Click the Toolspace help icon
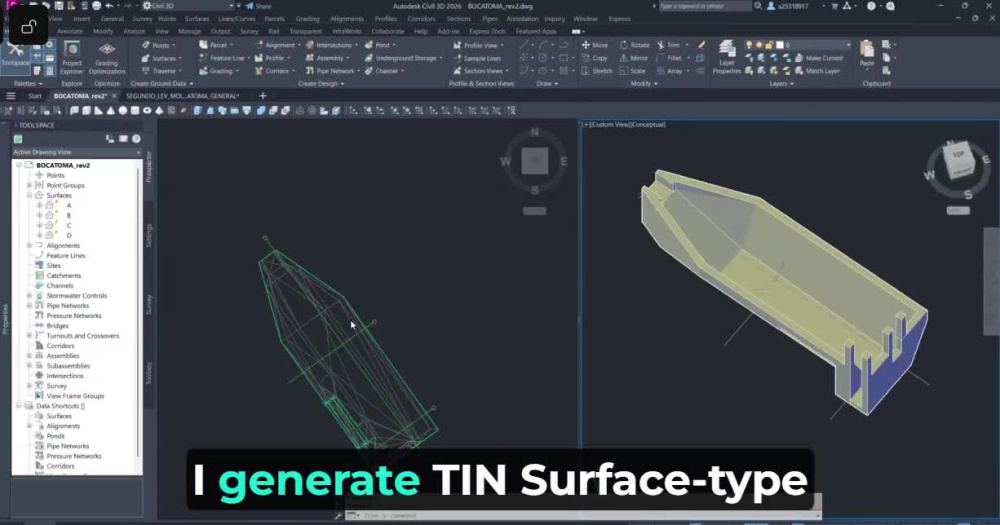 [x=136, y=138]
